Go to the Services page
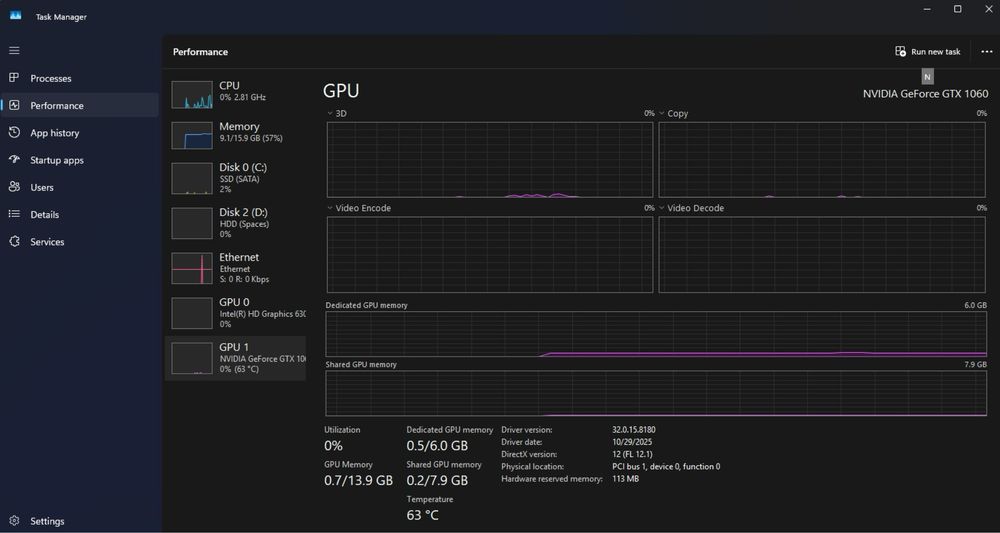 80,242
